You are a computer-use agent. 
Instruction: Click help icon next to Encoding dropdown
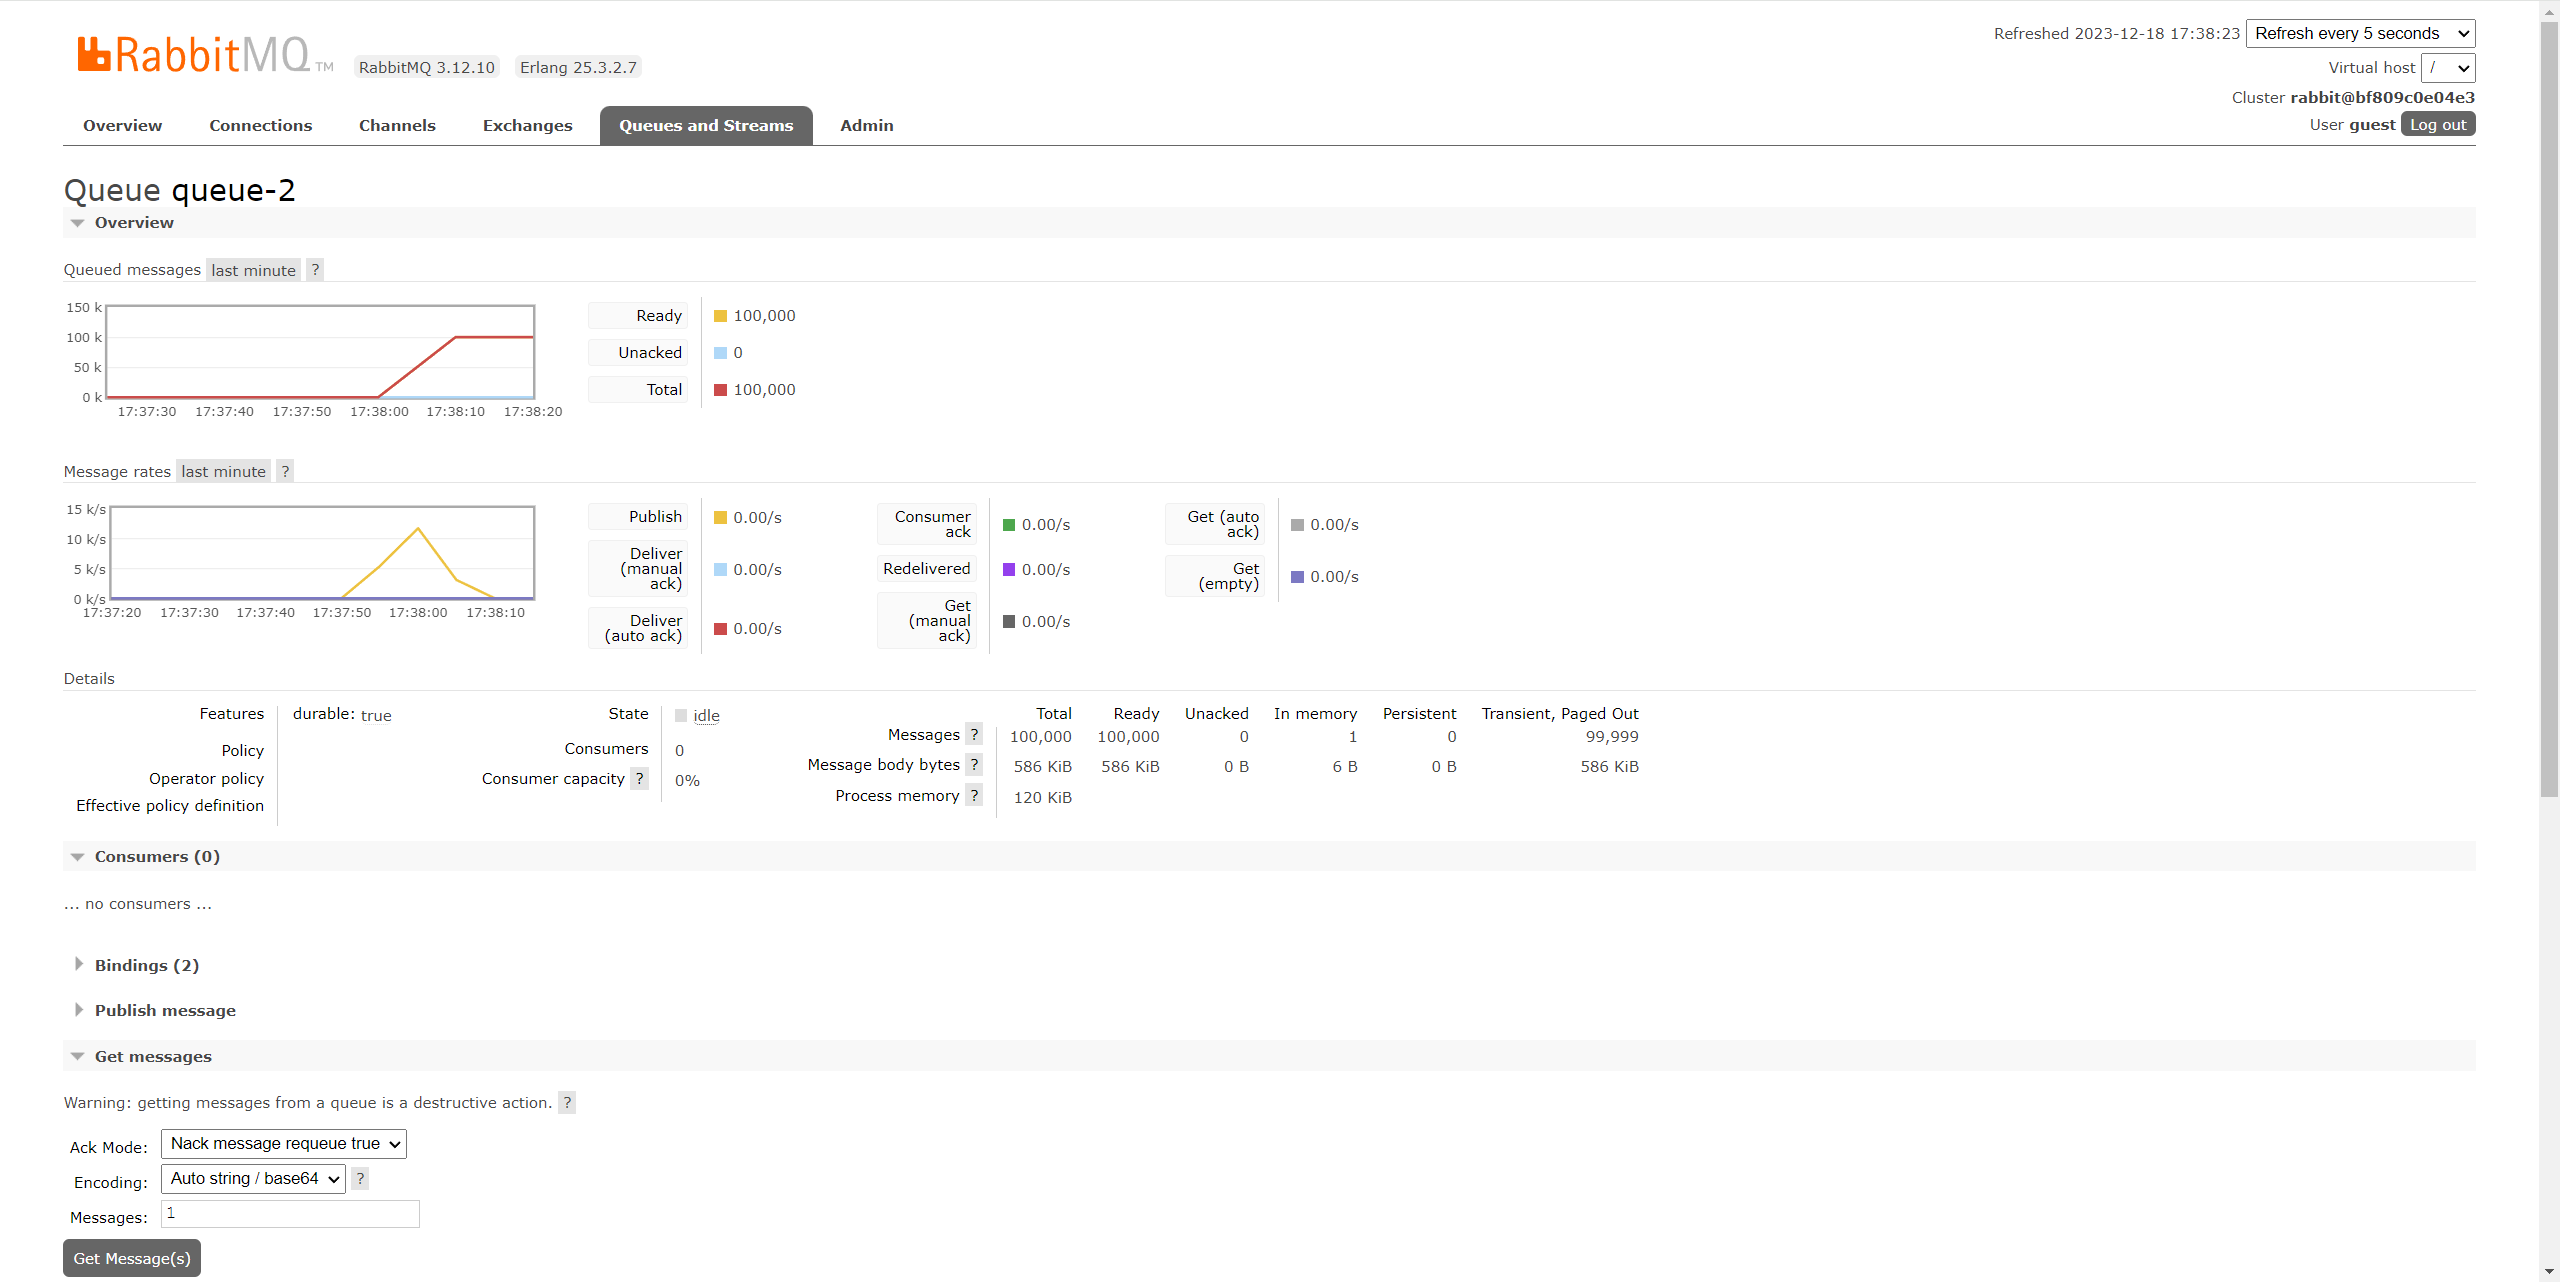(x=361, y=1179)
